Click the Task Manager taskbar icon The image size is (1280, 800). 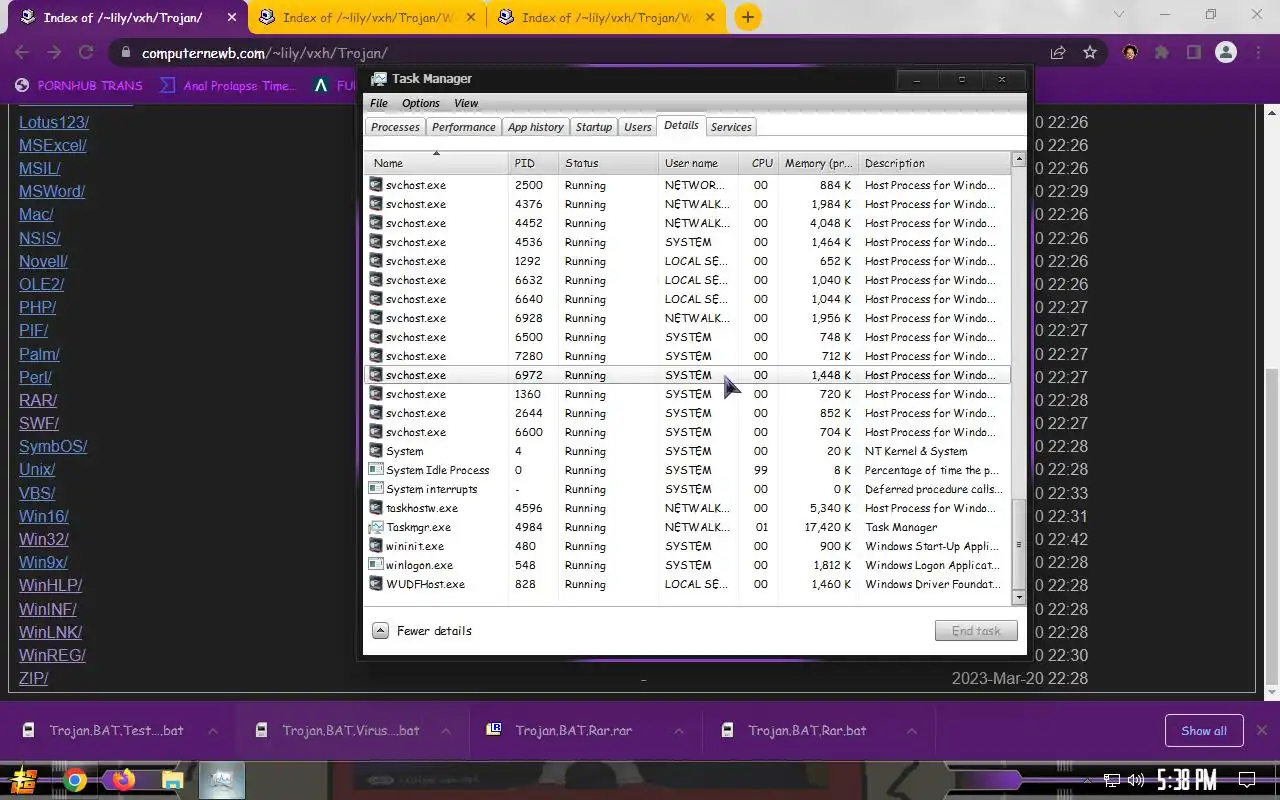tap(221, 780)
